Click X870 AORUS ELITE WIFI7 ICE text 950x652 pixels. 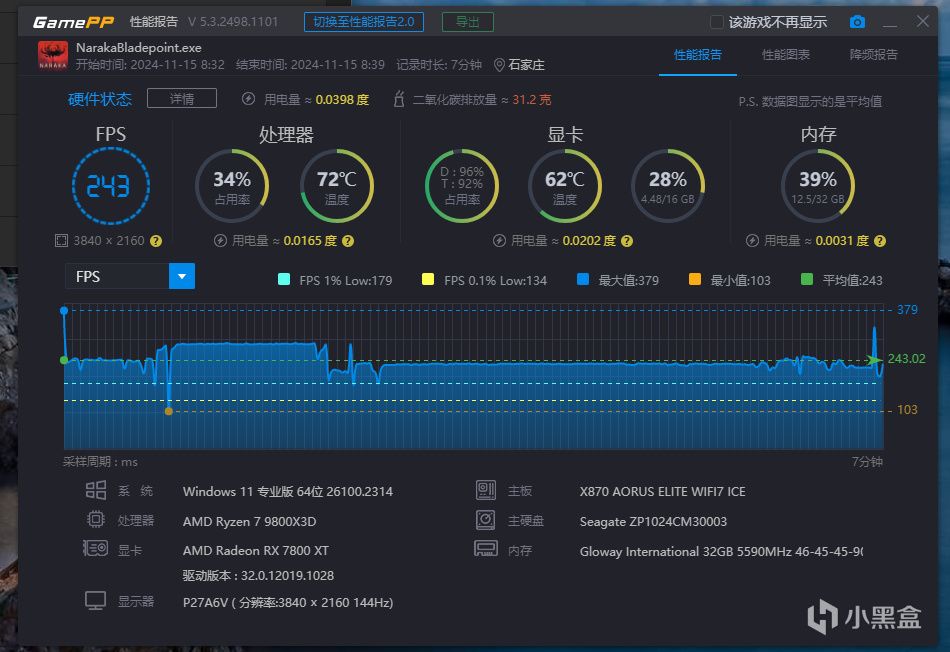pos(662,491)
